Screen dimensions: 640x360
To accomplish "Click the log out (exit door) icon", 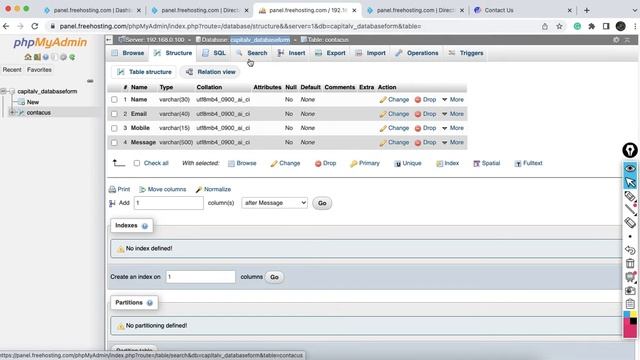I will point(37,57).
